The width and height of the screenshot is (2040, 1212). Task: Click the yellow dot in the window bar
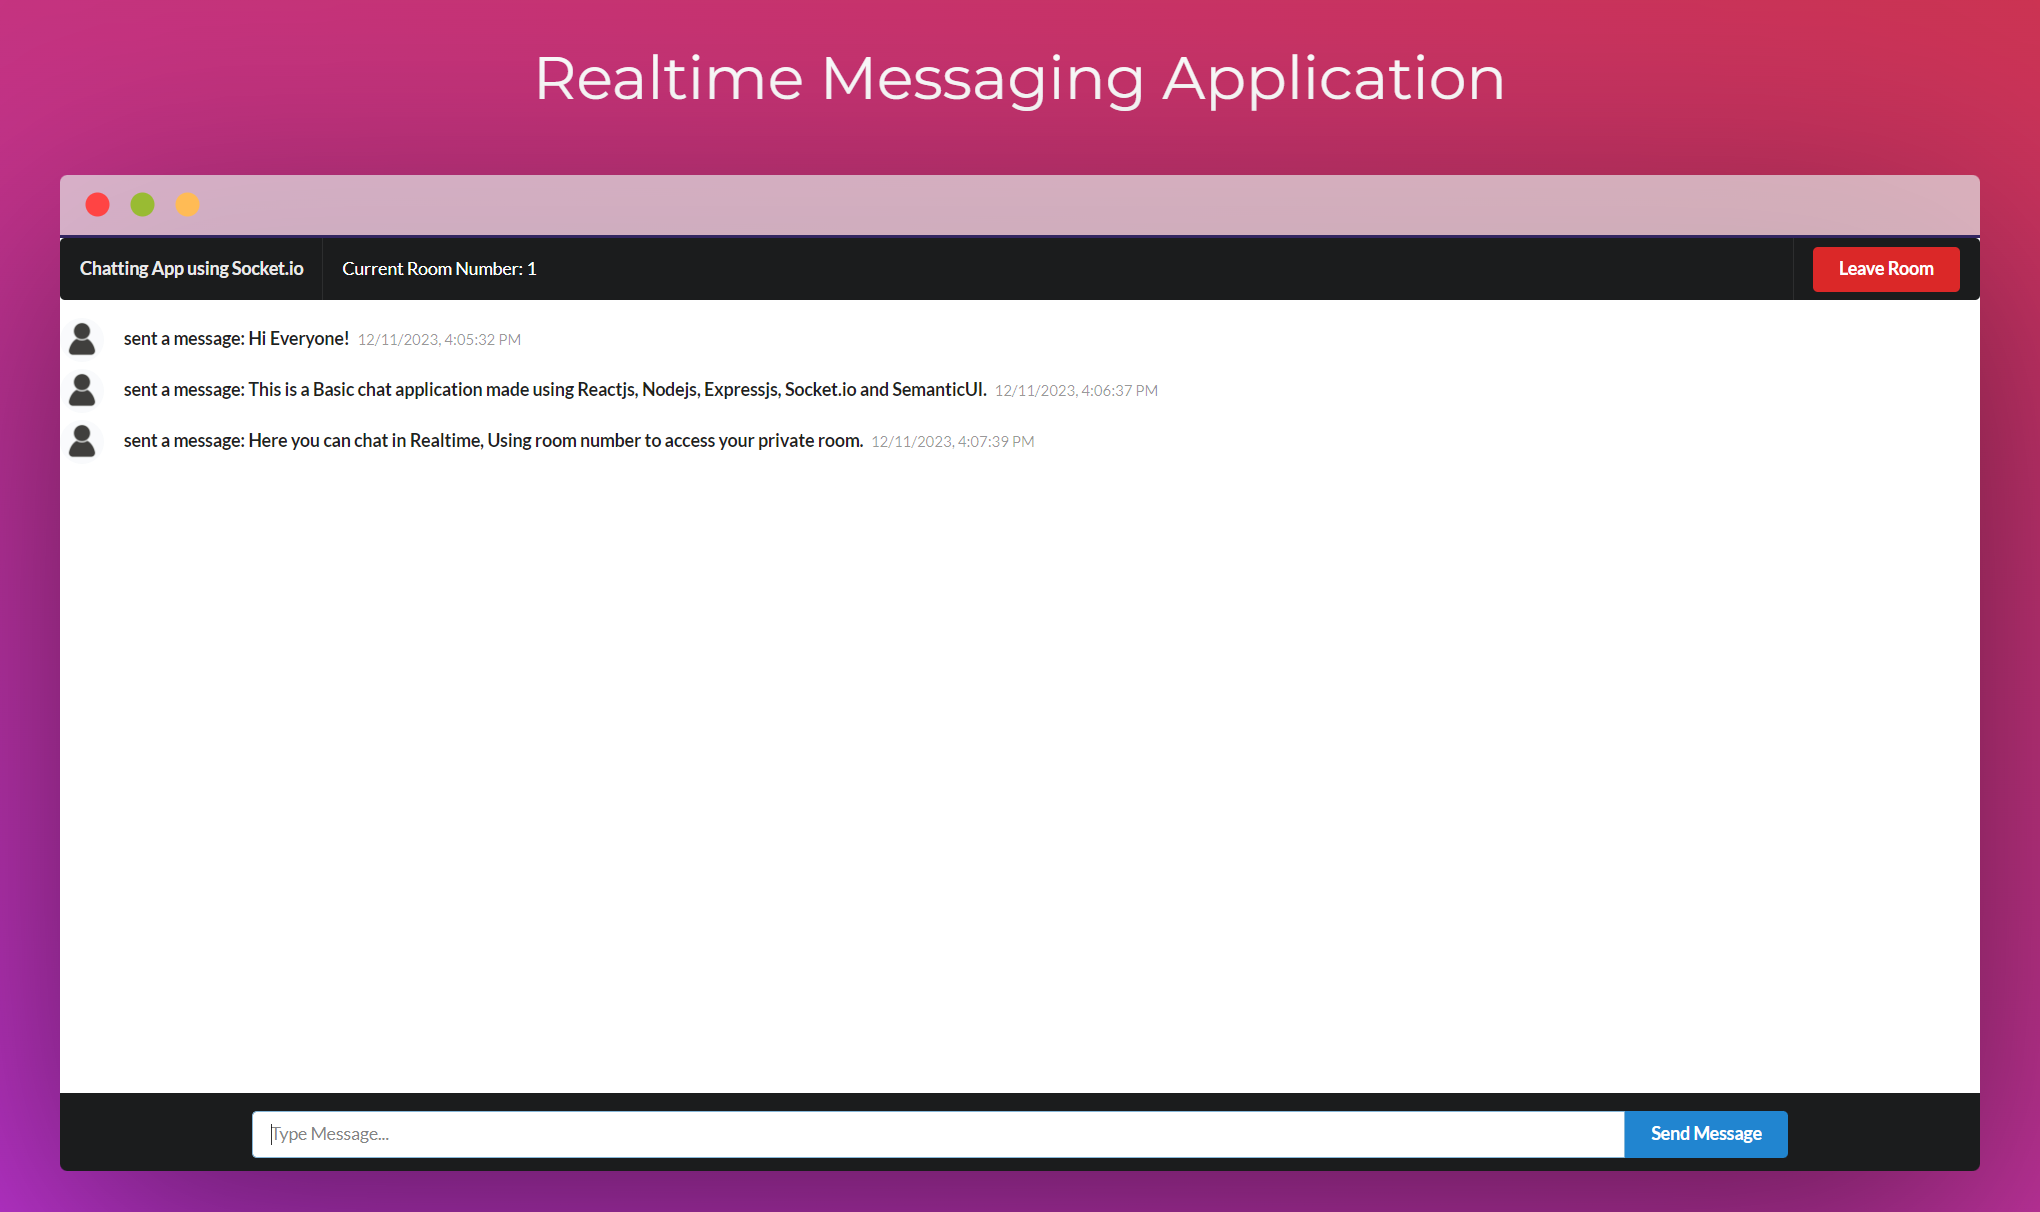[x=187, y=205]
